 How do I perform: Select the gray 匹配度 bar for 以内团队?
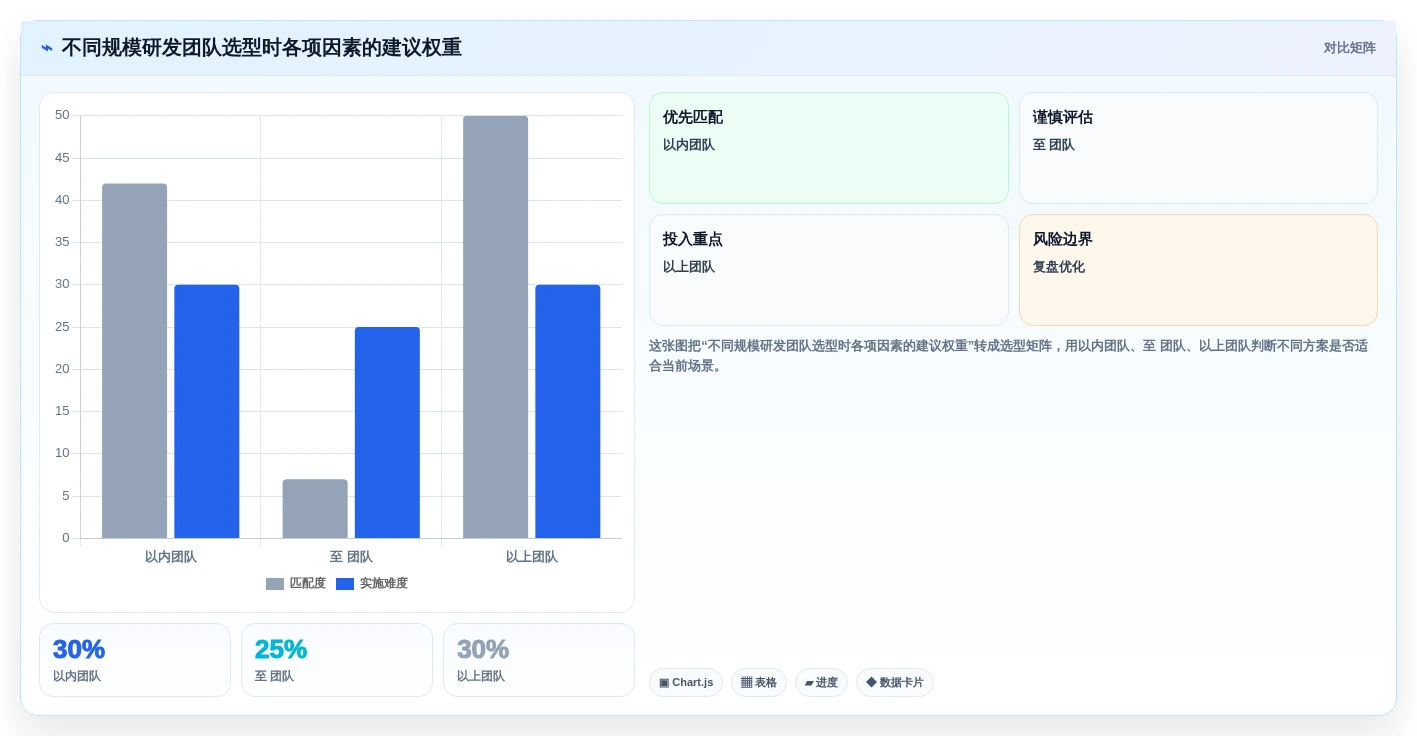click(135, 361)
